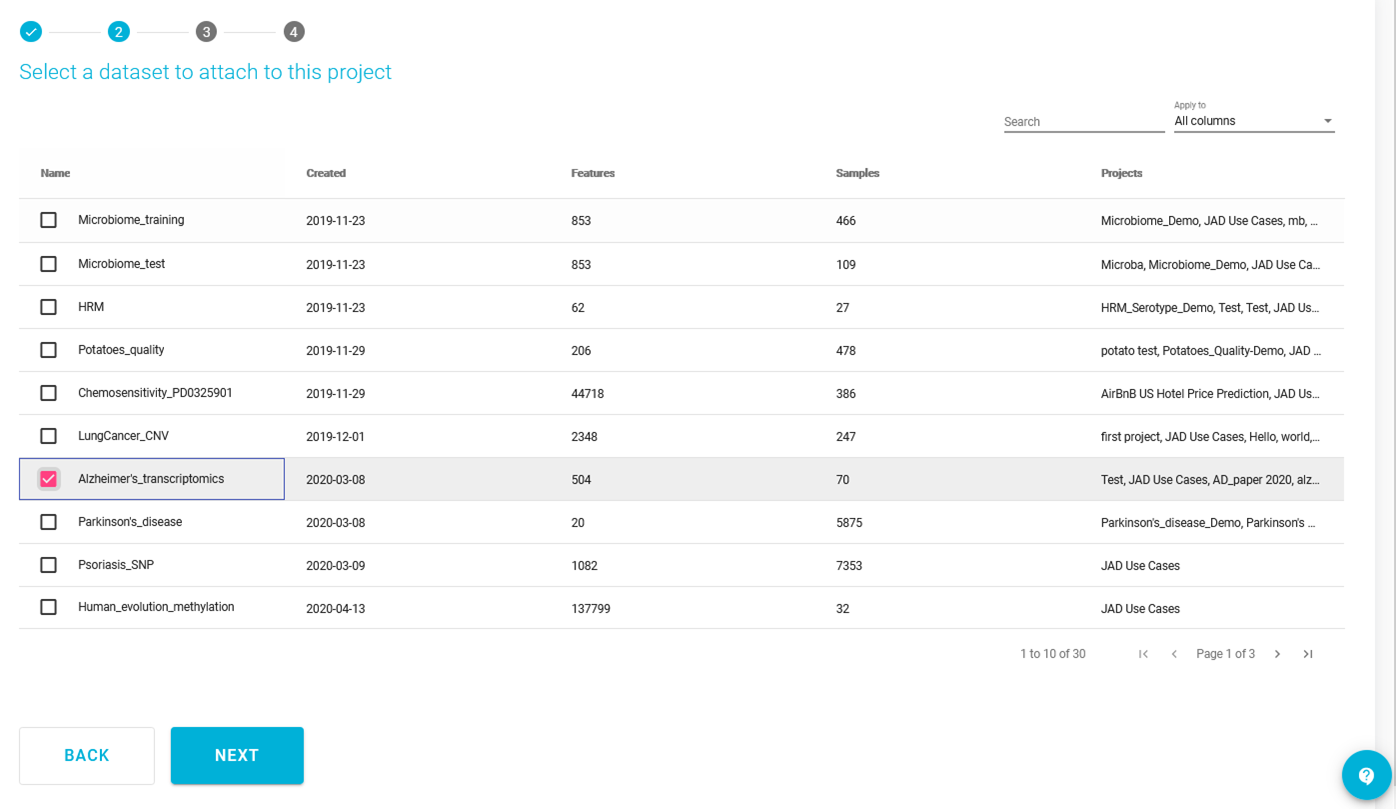
Task: Sort by Projects column header
Action: (1122, 173)
